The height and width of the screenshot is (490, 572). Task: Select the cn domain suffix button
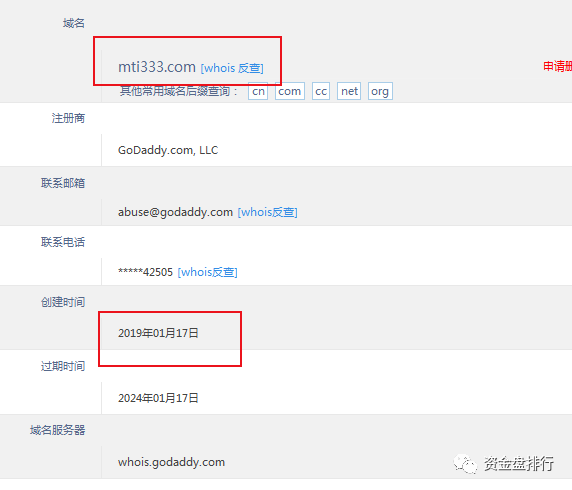(258, 91)
